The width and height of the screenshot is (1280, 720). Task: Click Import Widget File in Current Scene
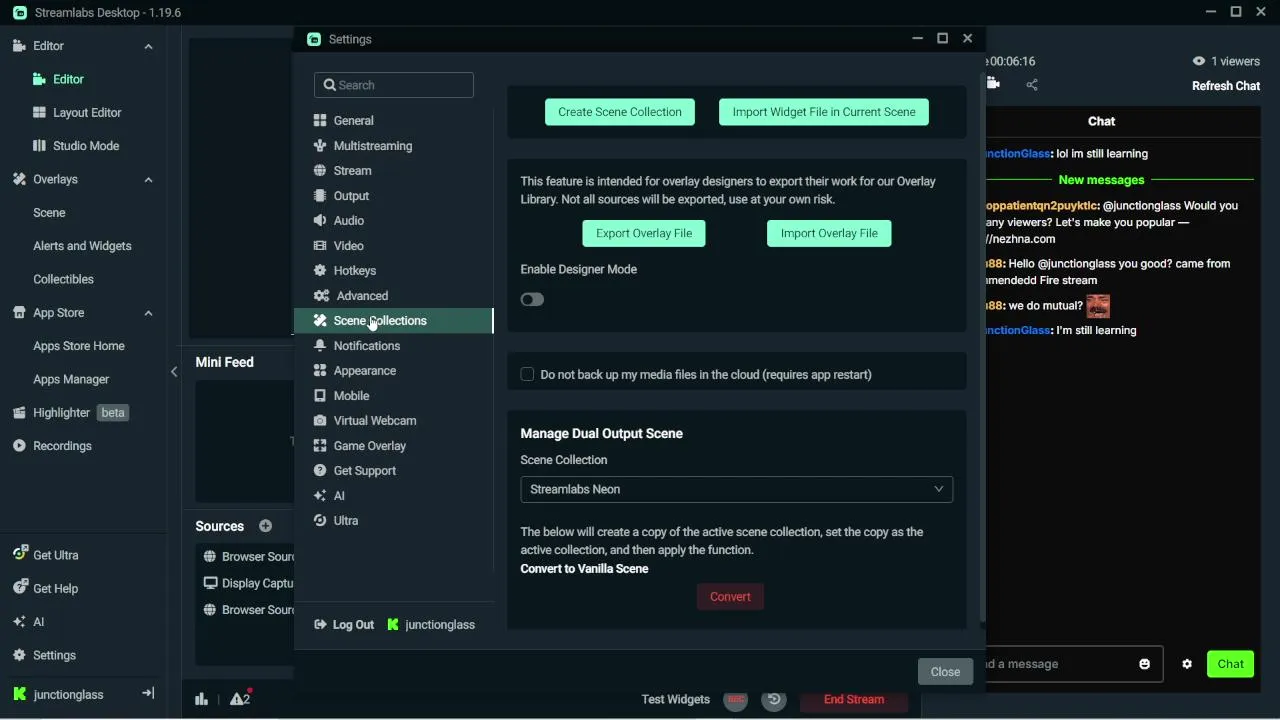tap(824, 112)
